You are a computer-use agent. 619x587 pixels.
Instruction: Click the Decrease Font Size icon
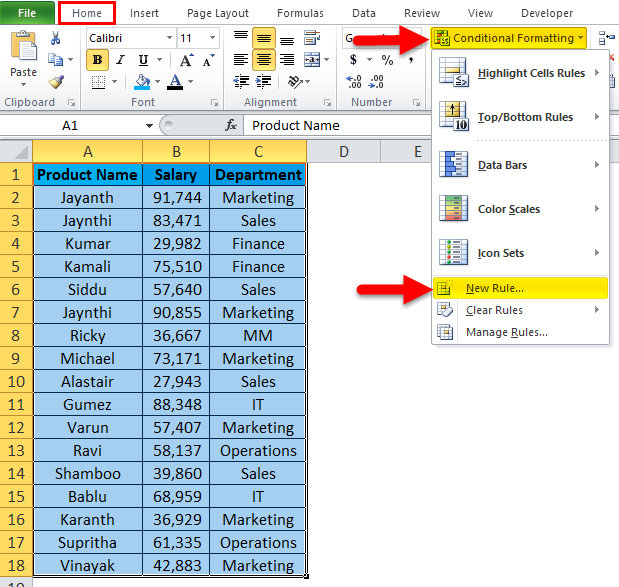[x=208, y=60]
